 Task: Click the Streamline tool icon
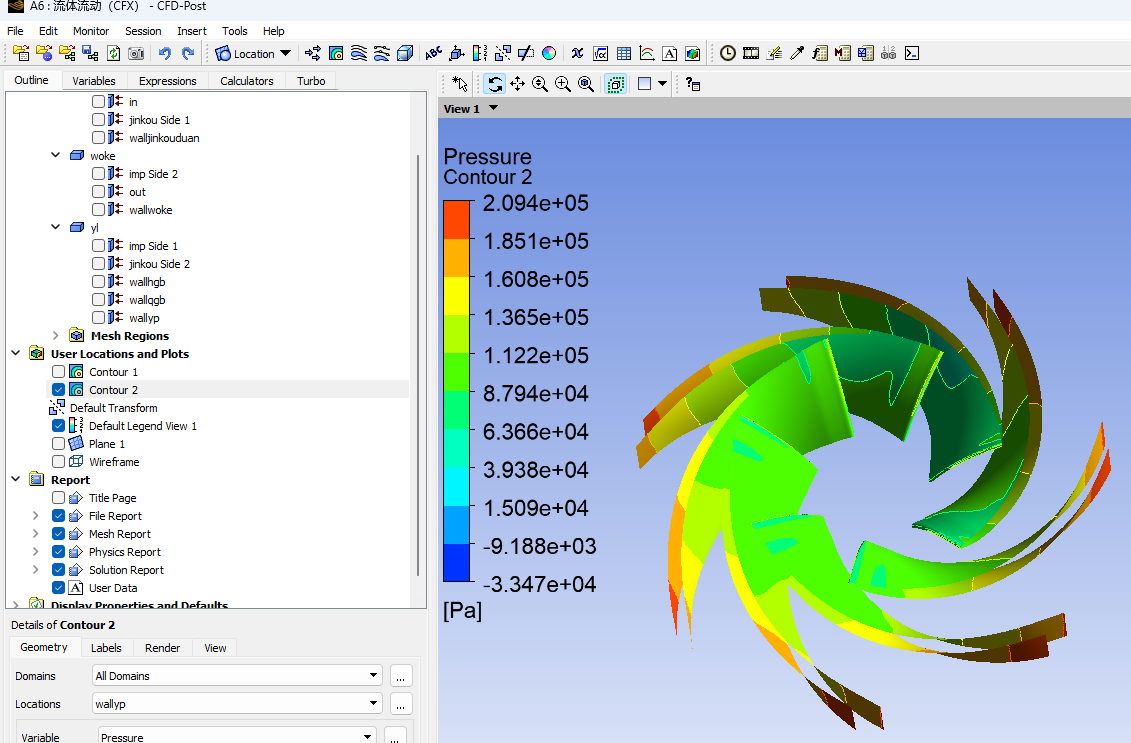pyautogui.click(x=358, y=53)
